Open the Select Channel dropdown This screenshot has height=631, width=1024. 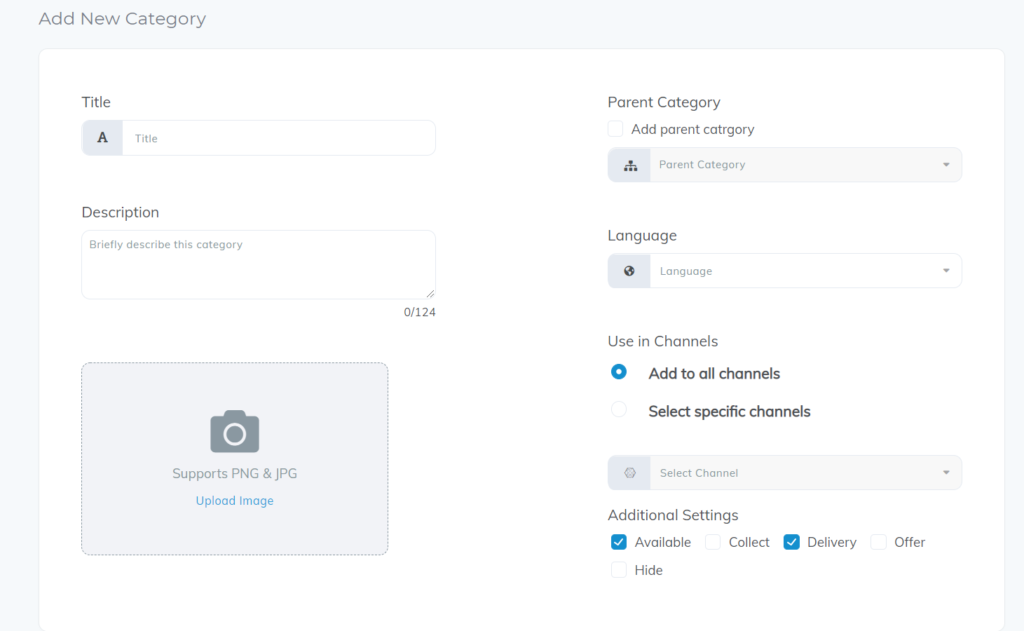click(x=784, y=472)
